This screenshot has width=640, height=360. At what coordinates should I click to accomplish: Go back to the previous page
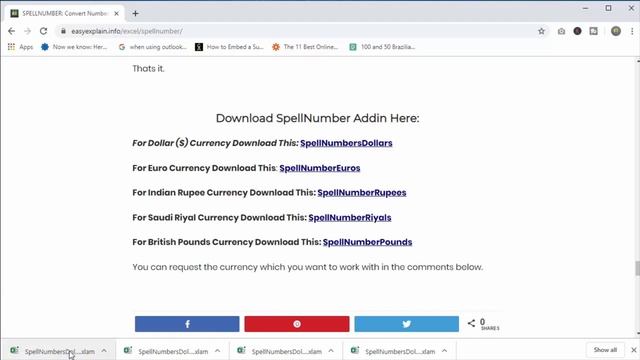[11, 31]
